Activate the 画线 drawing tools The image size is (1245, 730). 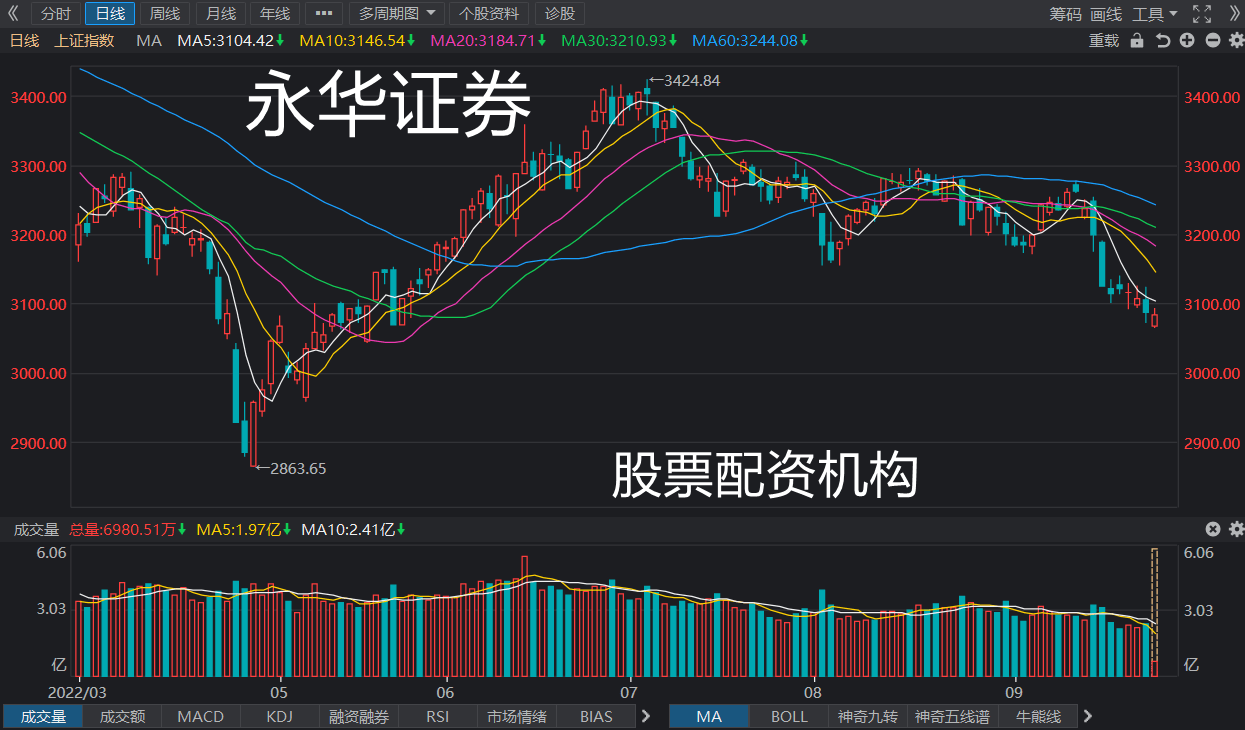tap(1106, 14)
